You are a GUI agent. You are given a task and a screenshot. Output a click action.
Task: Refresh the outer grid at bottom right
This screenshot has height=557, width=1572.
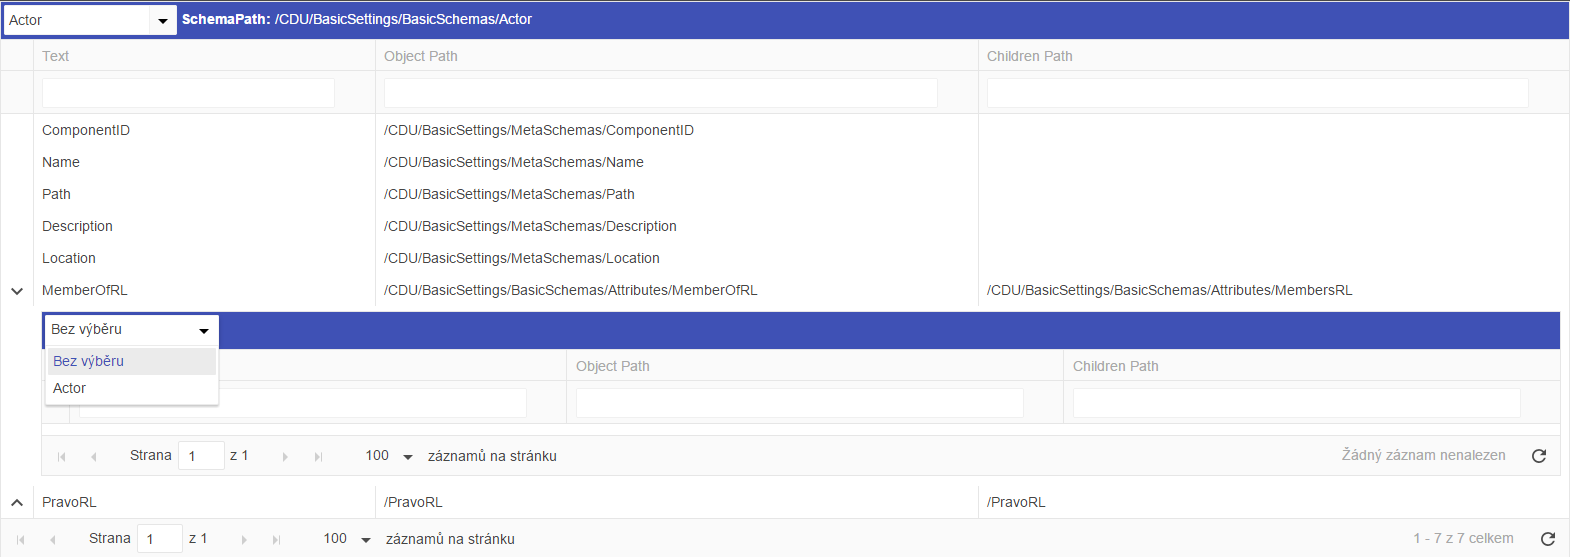(1547, 539)
